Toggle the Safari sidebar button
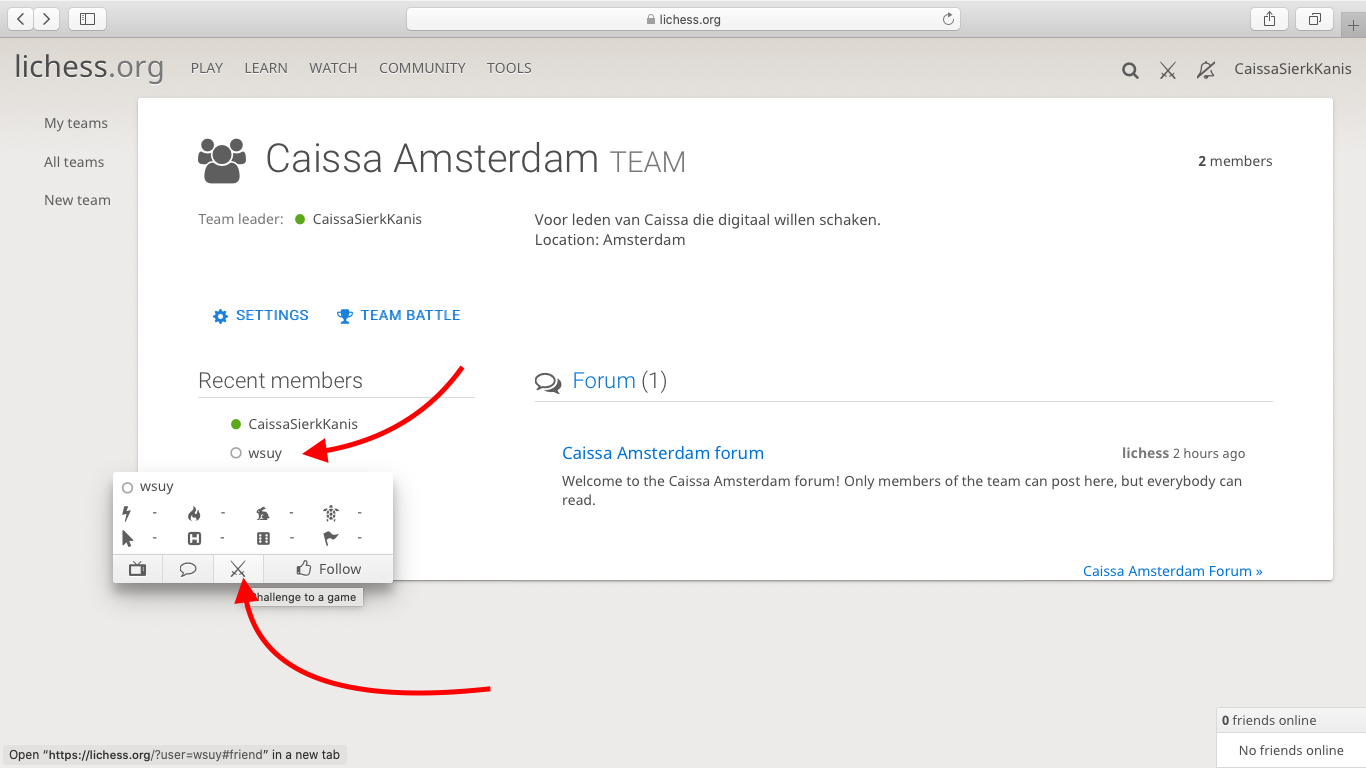This screenshot has height=768, width=1366. pyautogui.click(x=87, y=18)
